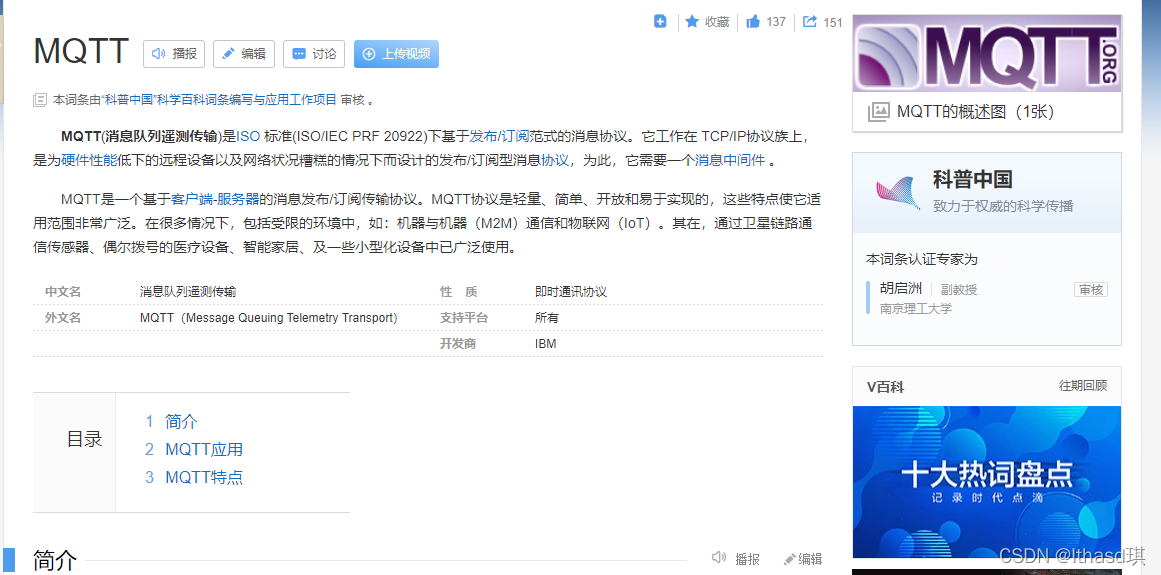This screenshot has width=1161, height=575.
Task: Open 往期回顾 in V百科 panel
Action: pos(1083,386)
